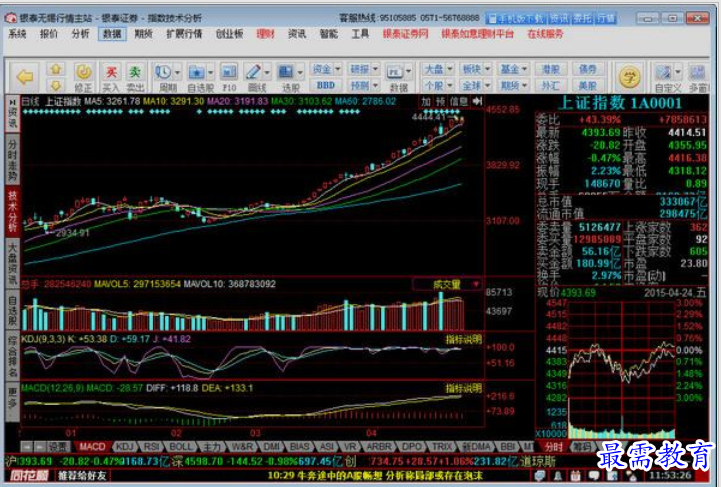
Task: Open the 智能 menu
Action: tap(329, 34)
